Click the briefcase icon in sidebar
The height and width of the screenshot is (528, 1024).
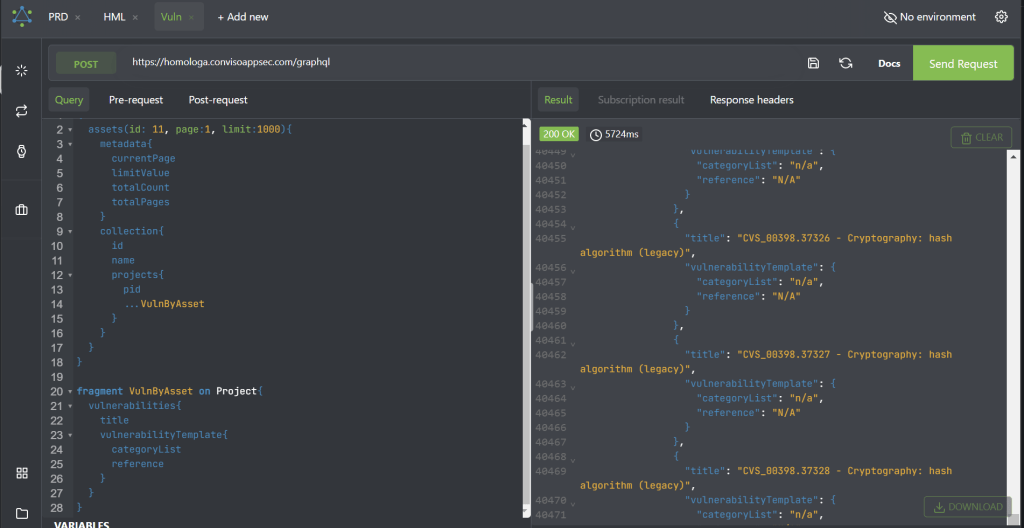22,210
